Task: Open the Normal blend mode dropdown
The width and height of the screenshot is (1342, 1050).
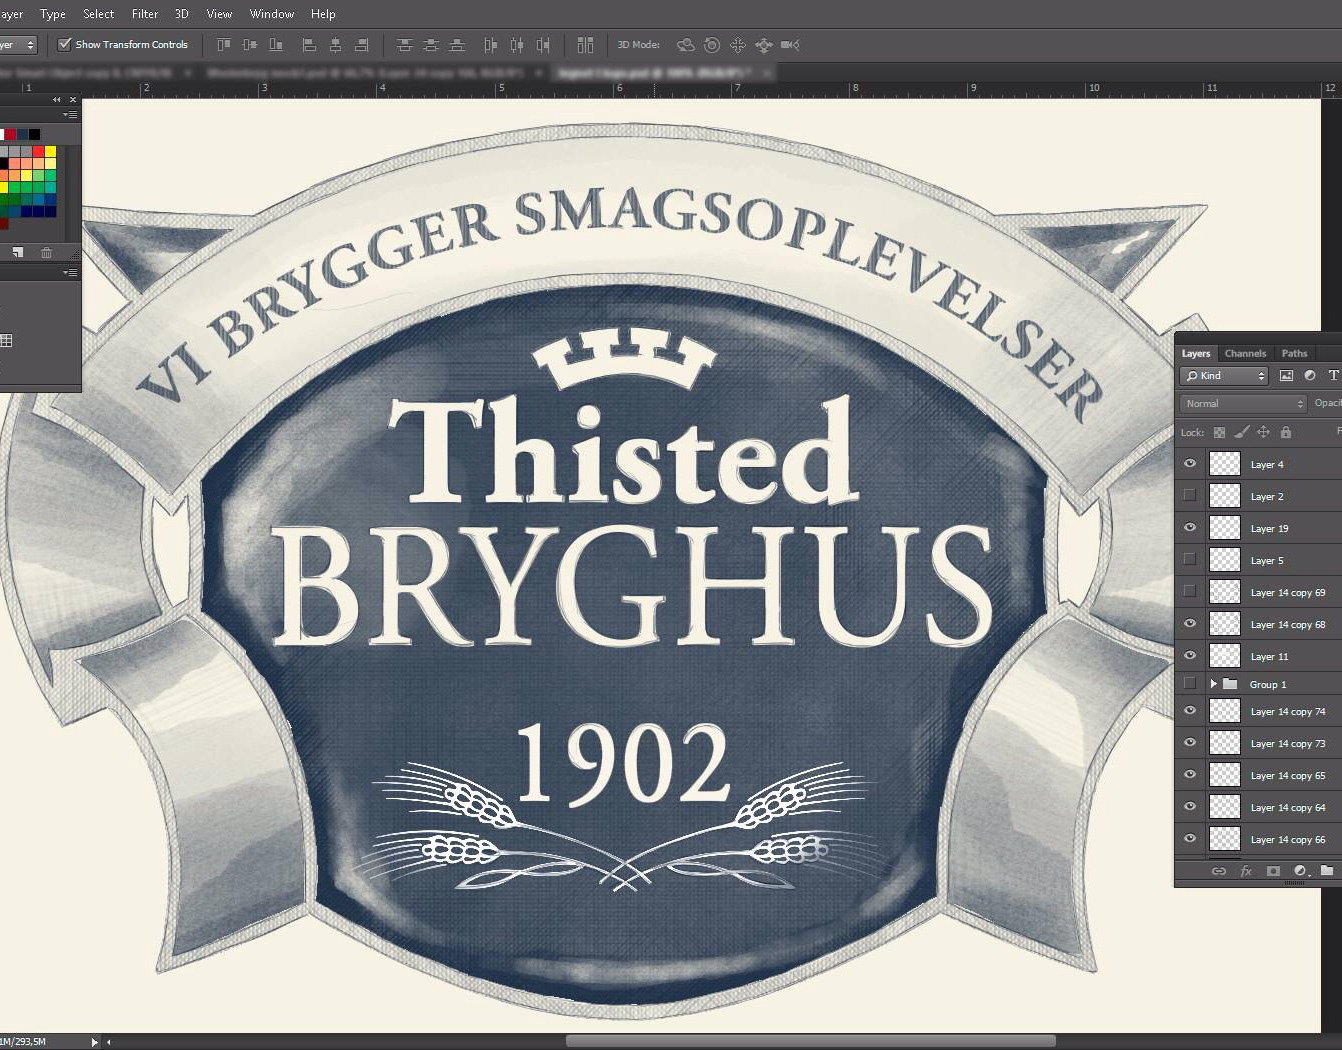Action: (1243, 403)
